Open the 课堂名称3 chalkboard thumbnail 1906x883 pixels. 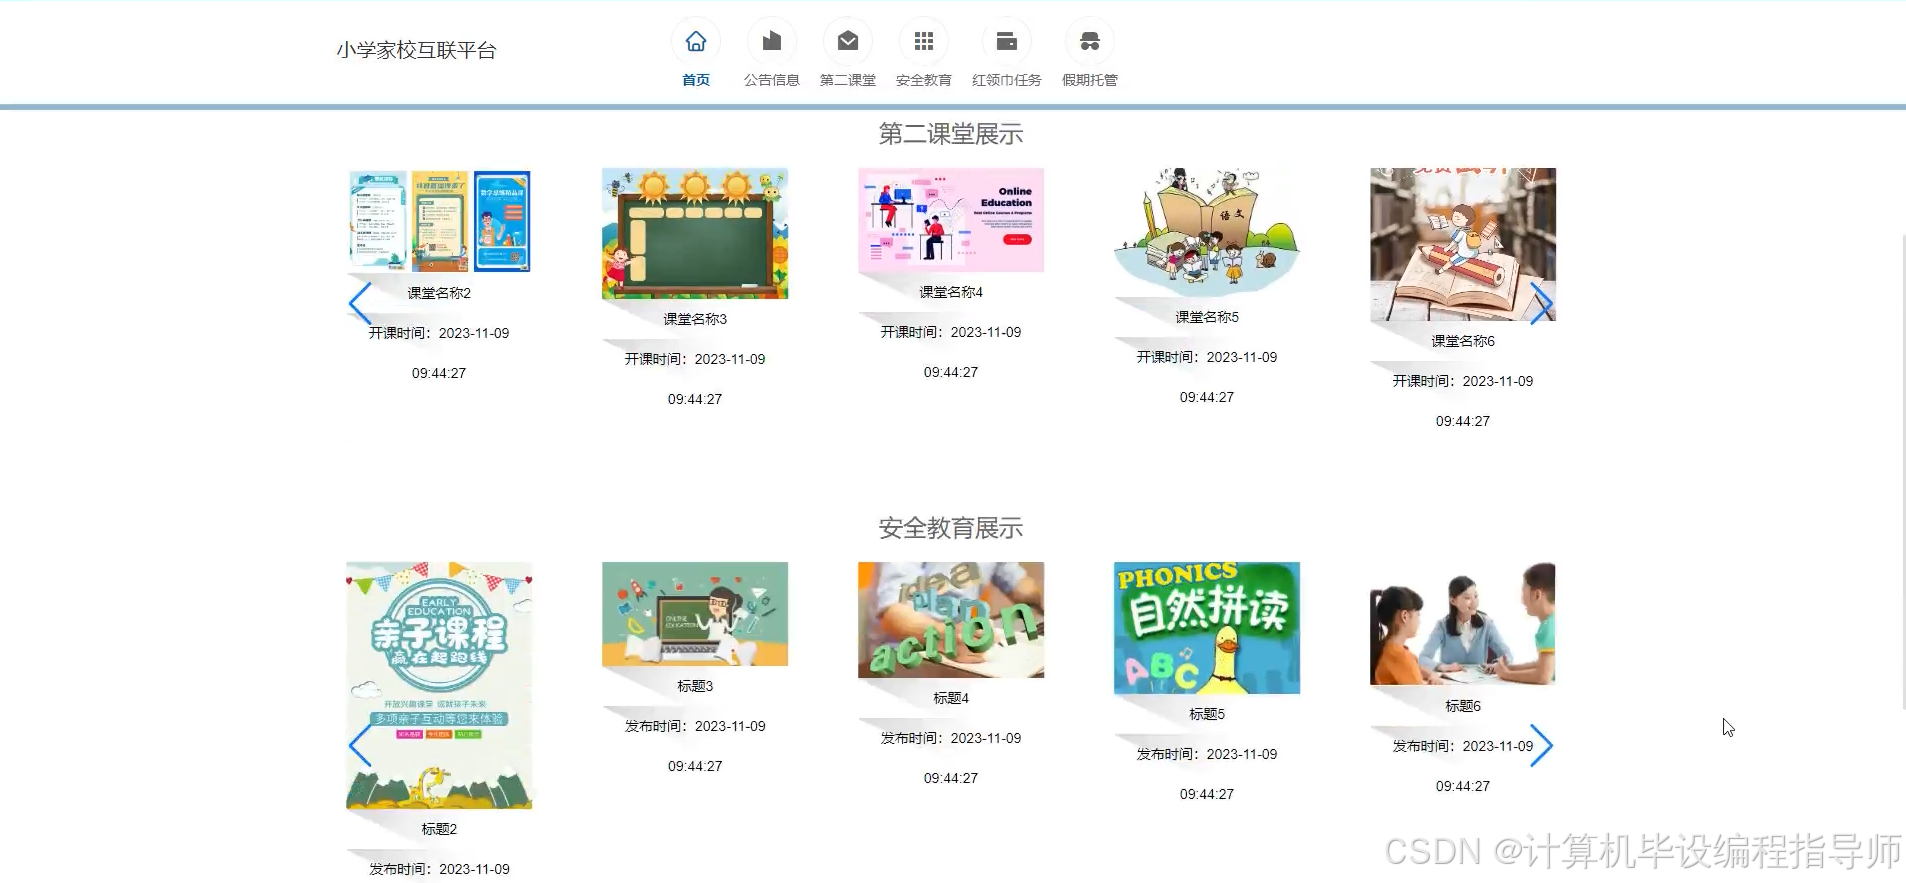pos(695,234)
